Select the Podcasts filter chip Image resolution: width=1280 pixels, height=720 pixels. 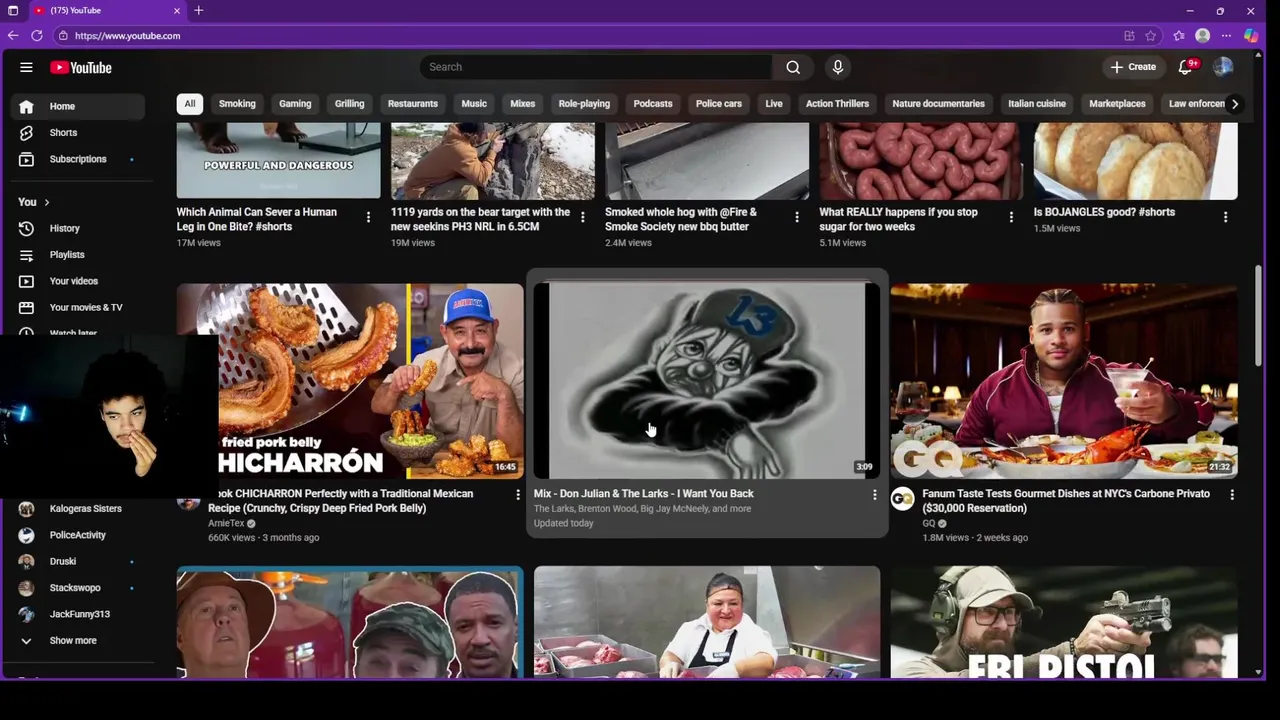tap(653, 104)
